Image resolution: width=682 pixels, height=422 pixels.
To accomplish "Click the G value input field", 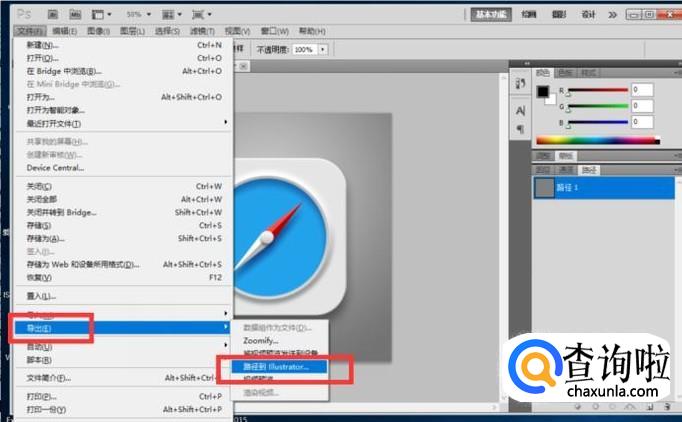I will (x=642, y=106).
